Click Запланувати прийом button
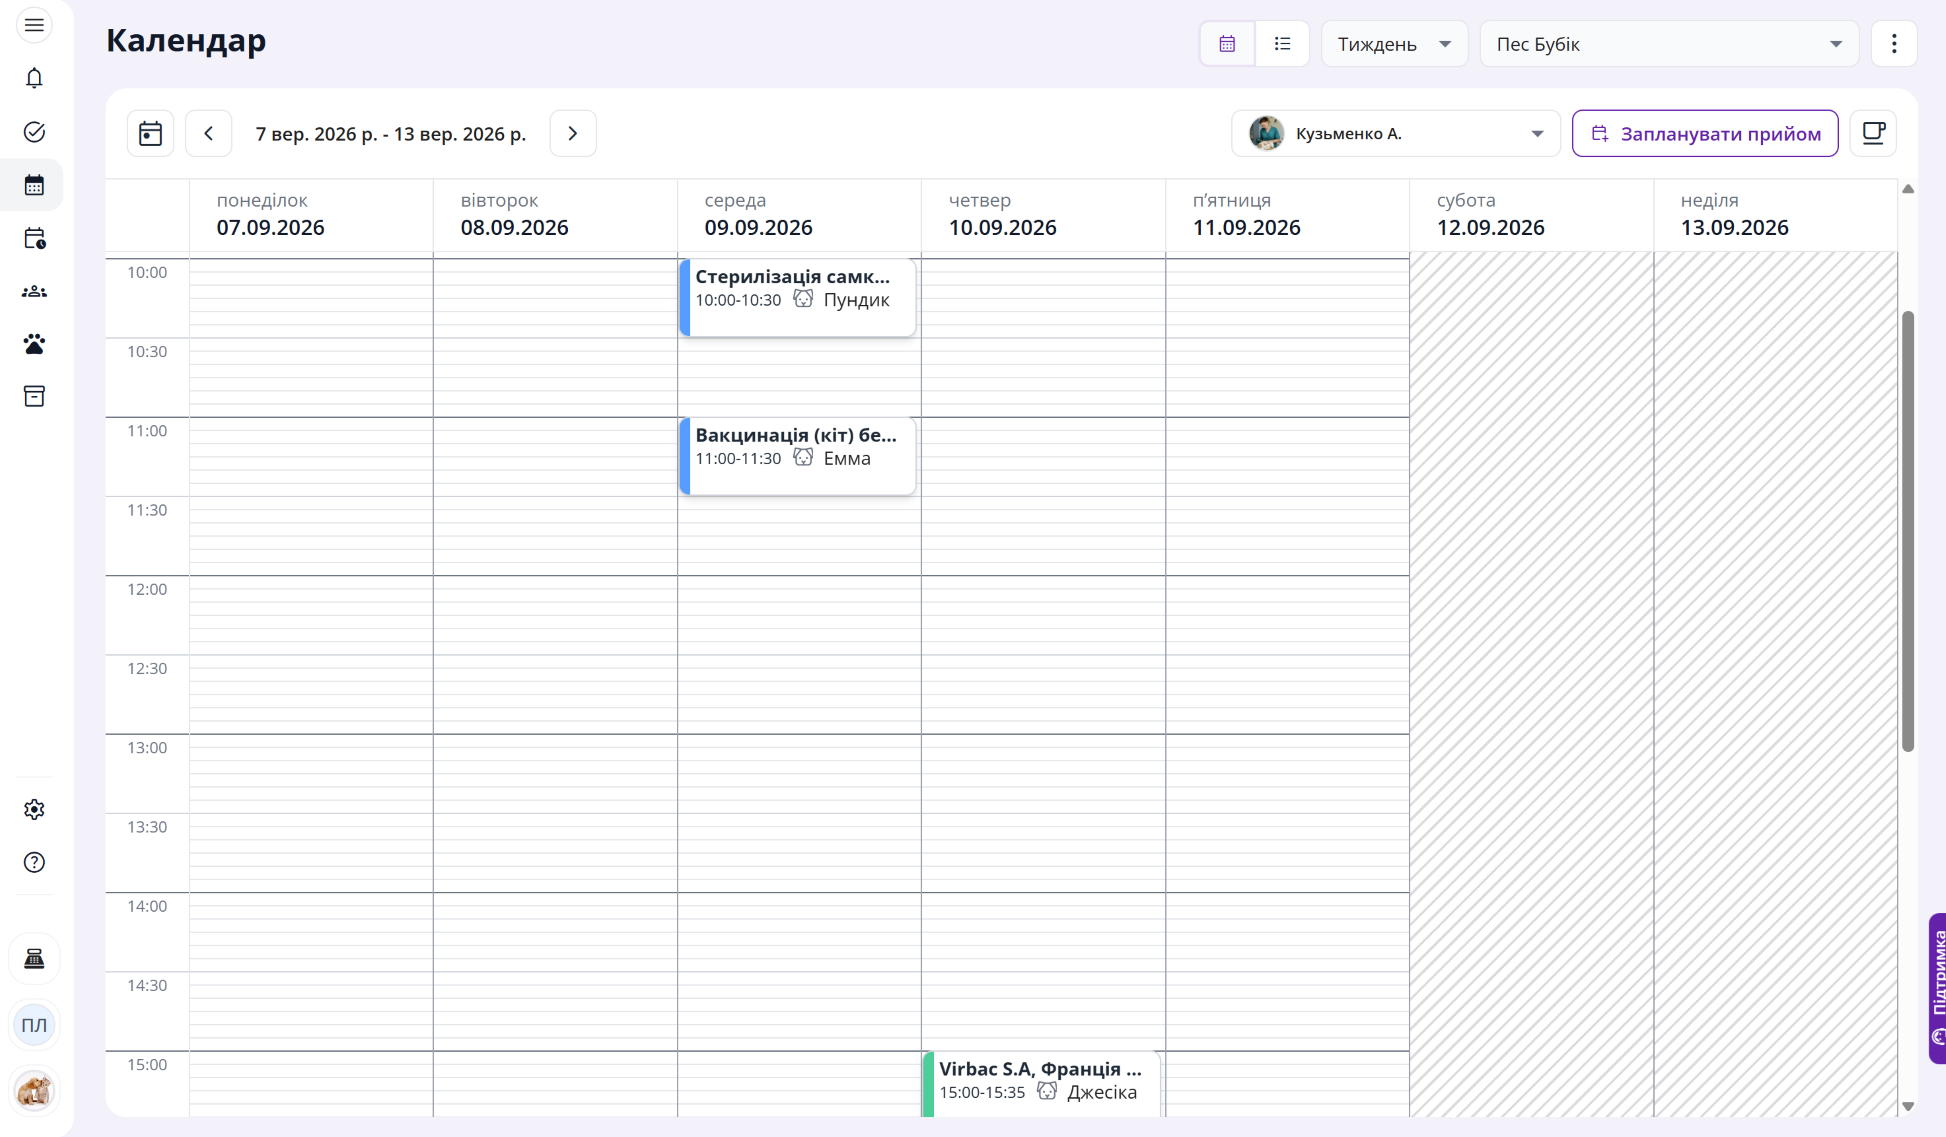 point(1705,133)
